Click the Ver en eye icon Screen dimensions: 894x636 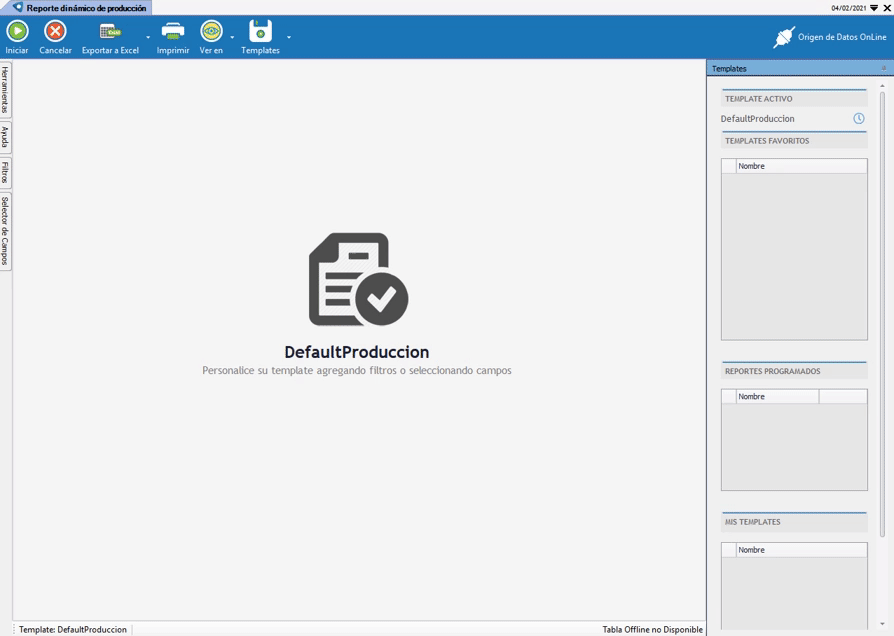pos(211,31)
